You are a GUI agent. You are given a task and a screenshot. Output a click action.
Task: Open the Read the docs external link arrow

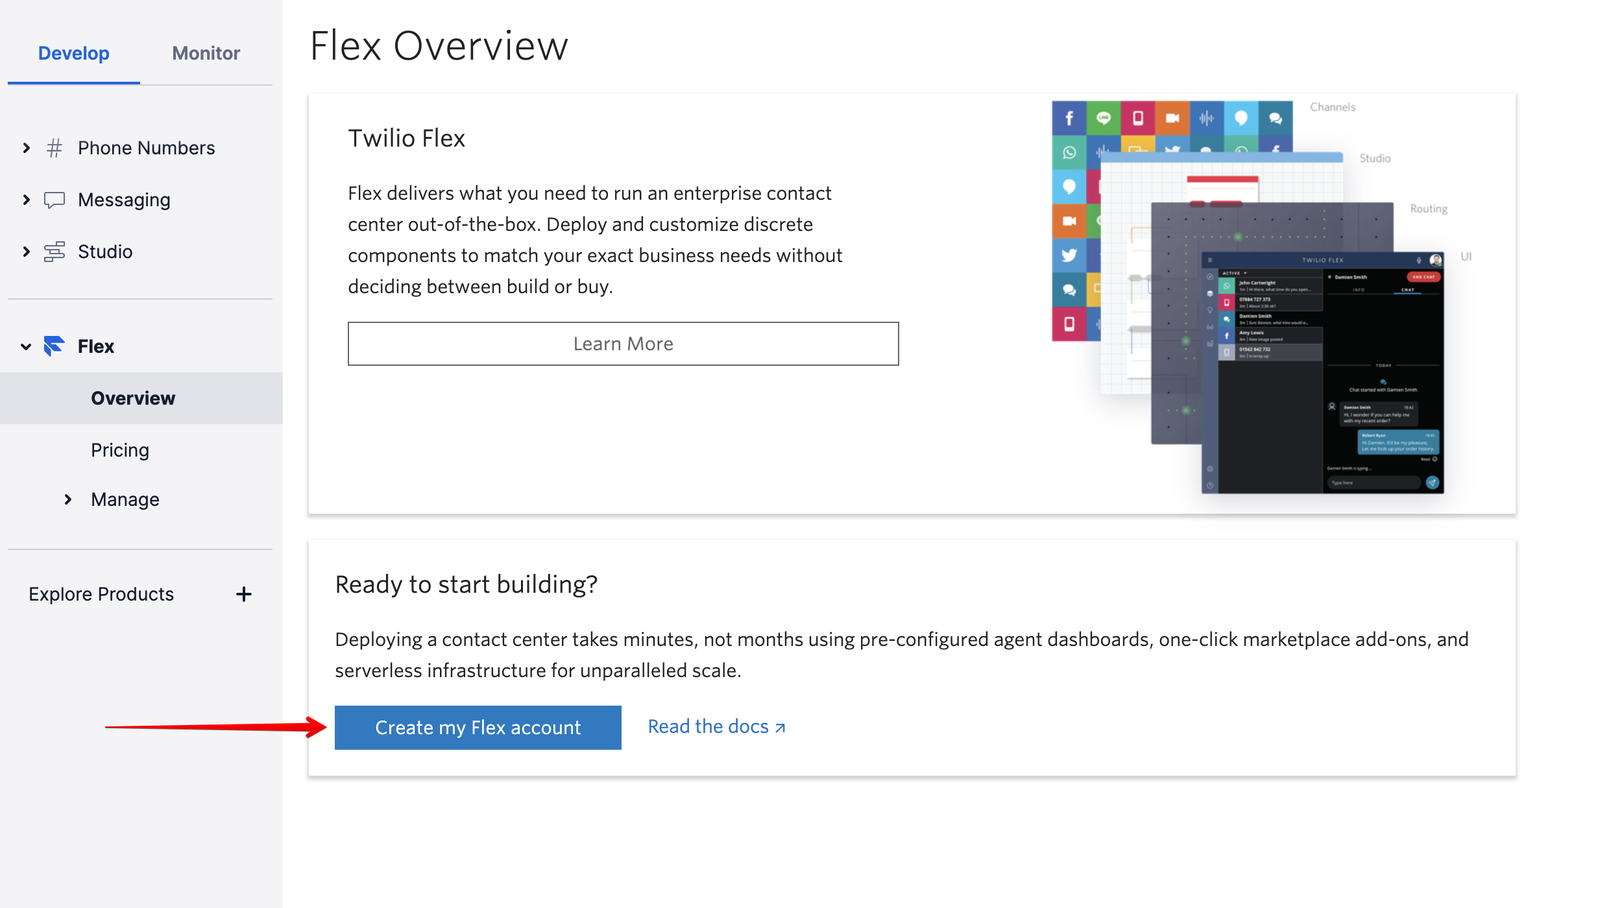click(780, 727)
